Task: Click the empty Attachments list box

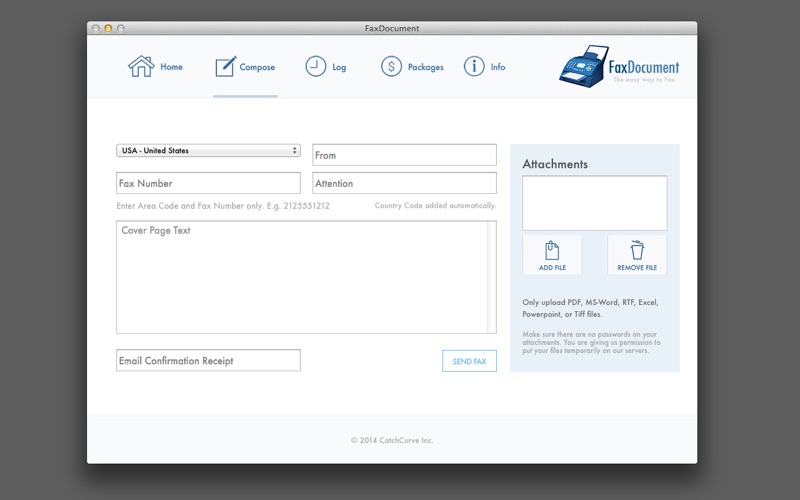Action: pos(595,203)
